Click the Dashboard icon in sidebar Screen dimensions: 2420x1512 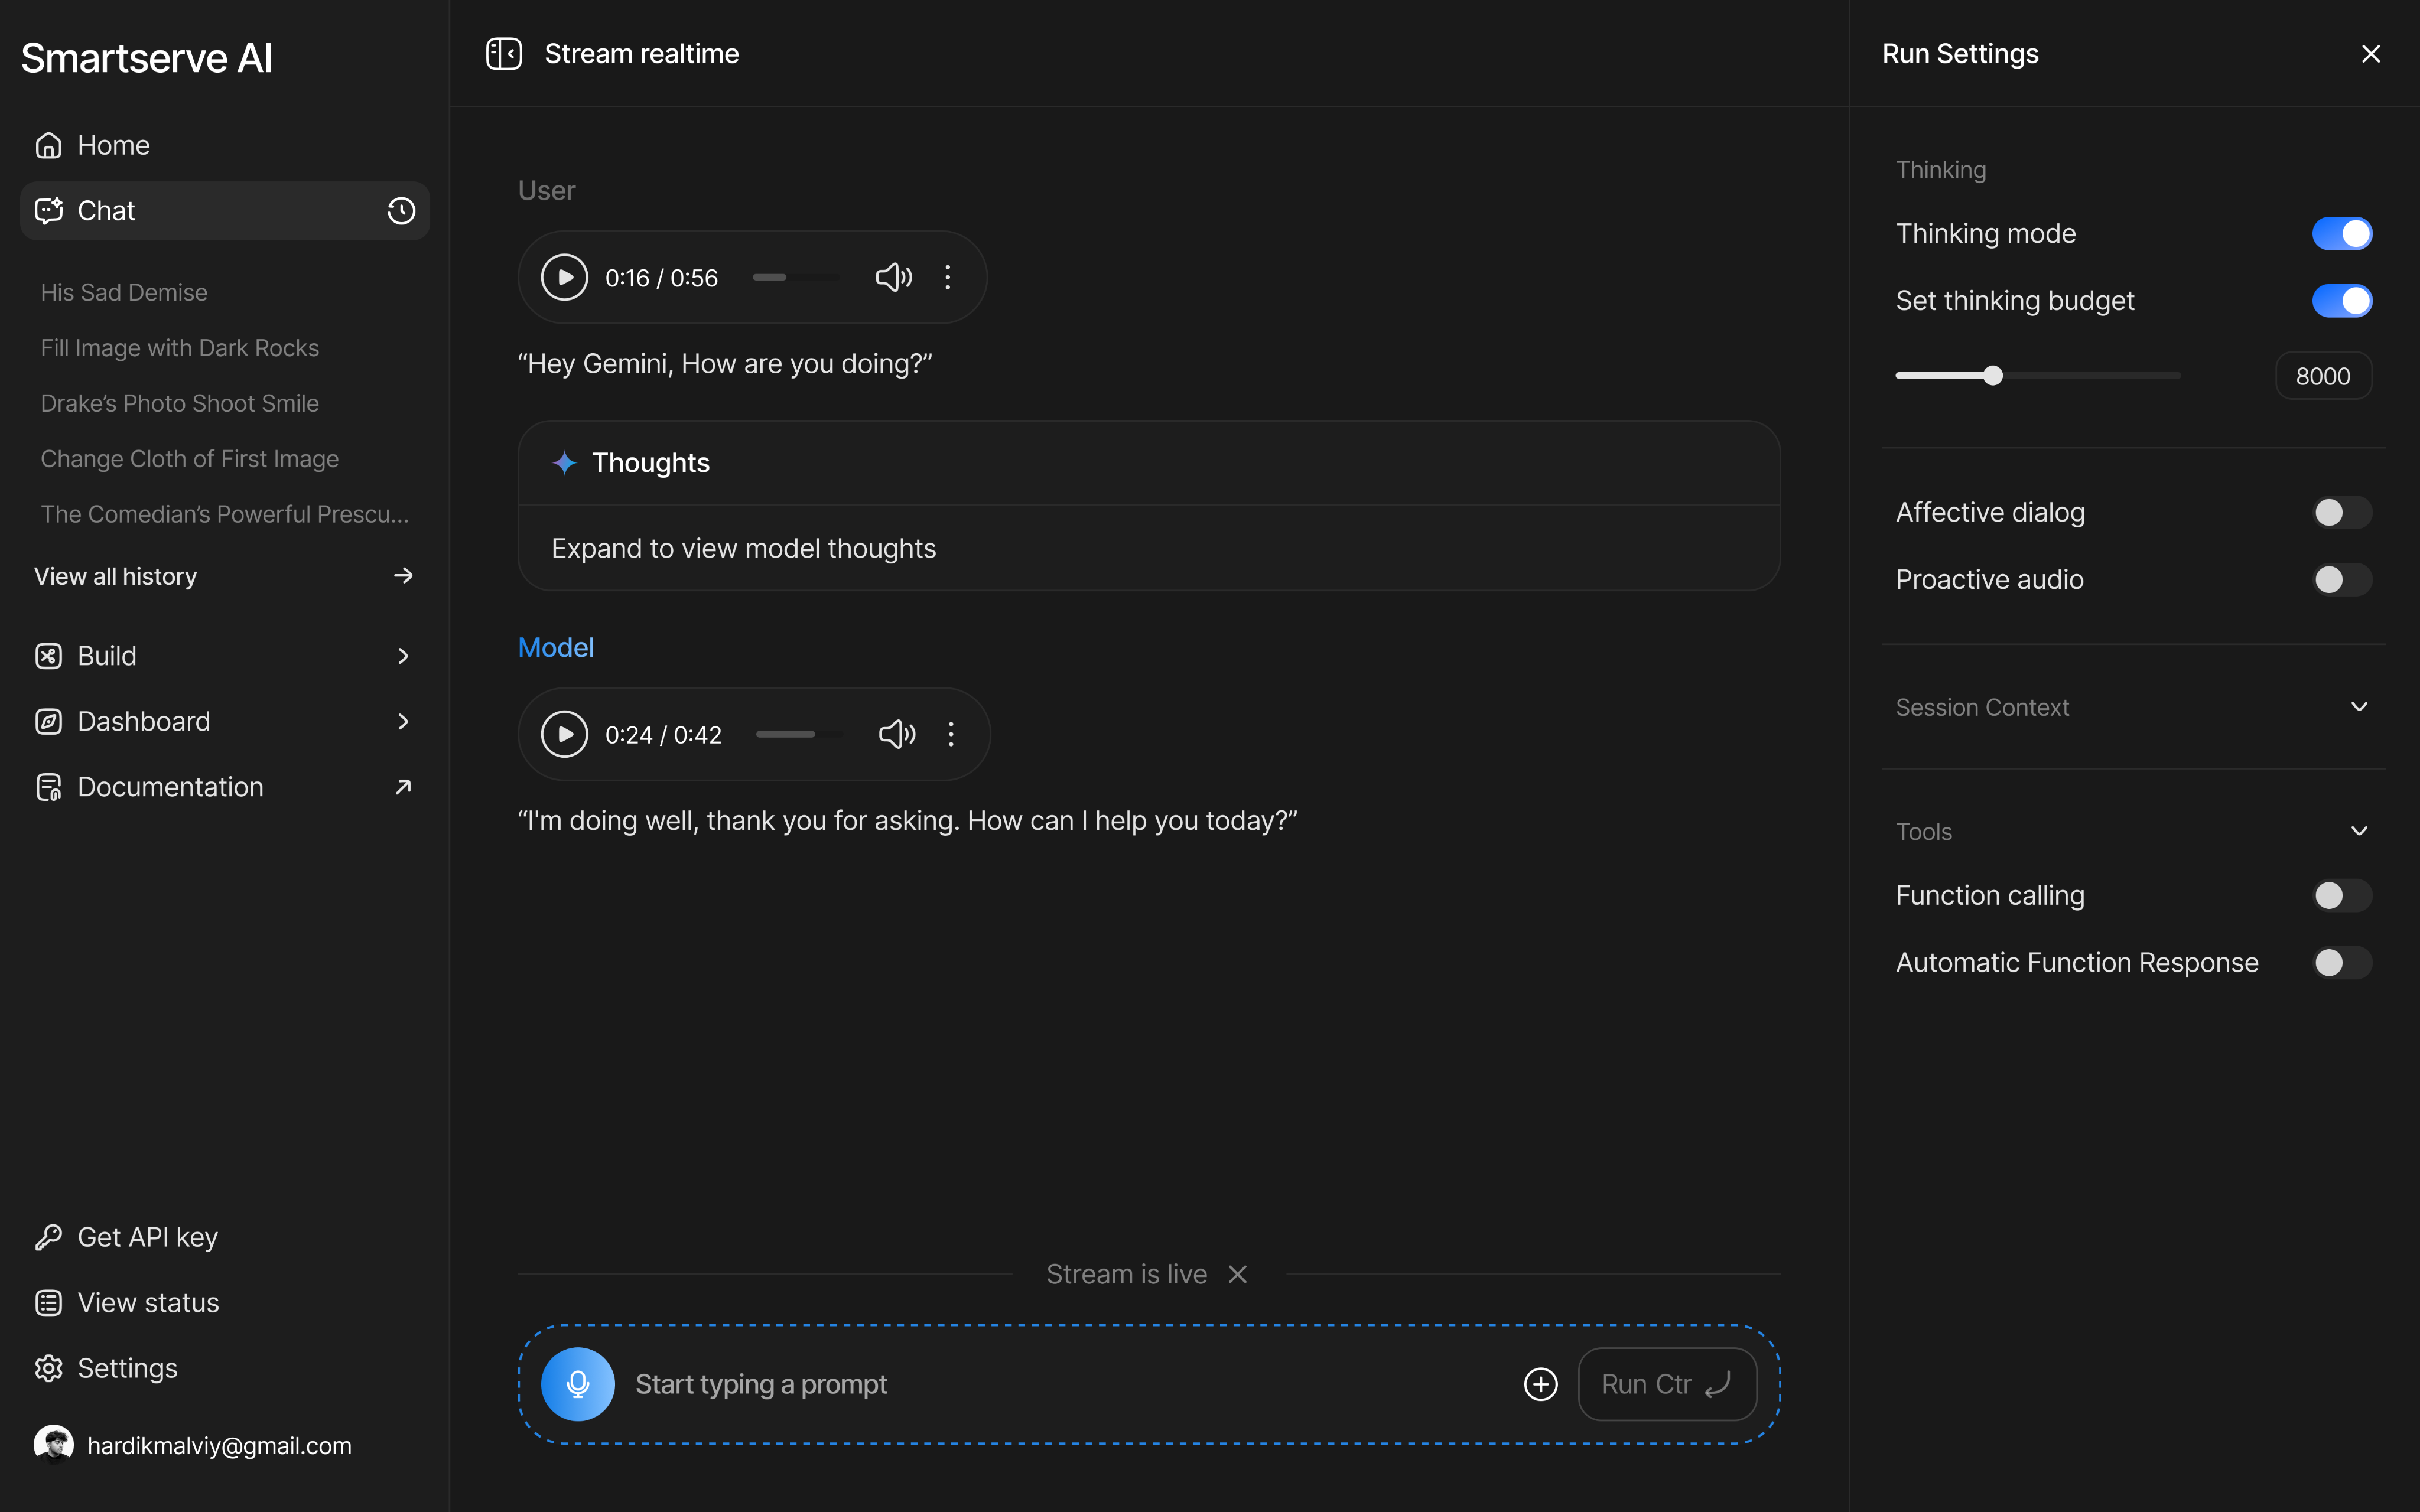49,721
